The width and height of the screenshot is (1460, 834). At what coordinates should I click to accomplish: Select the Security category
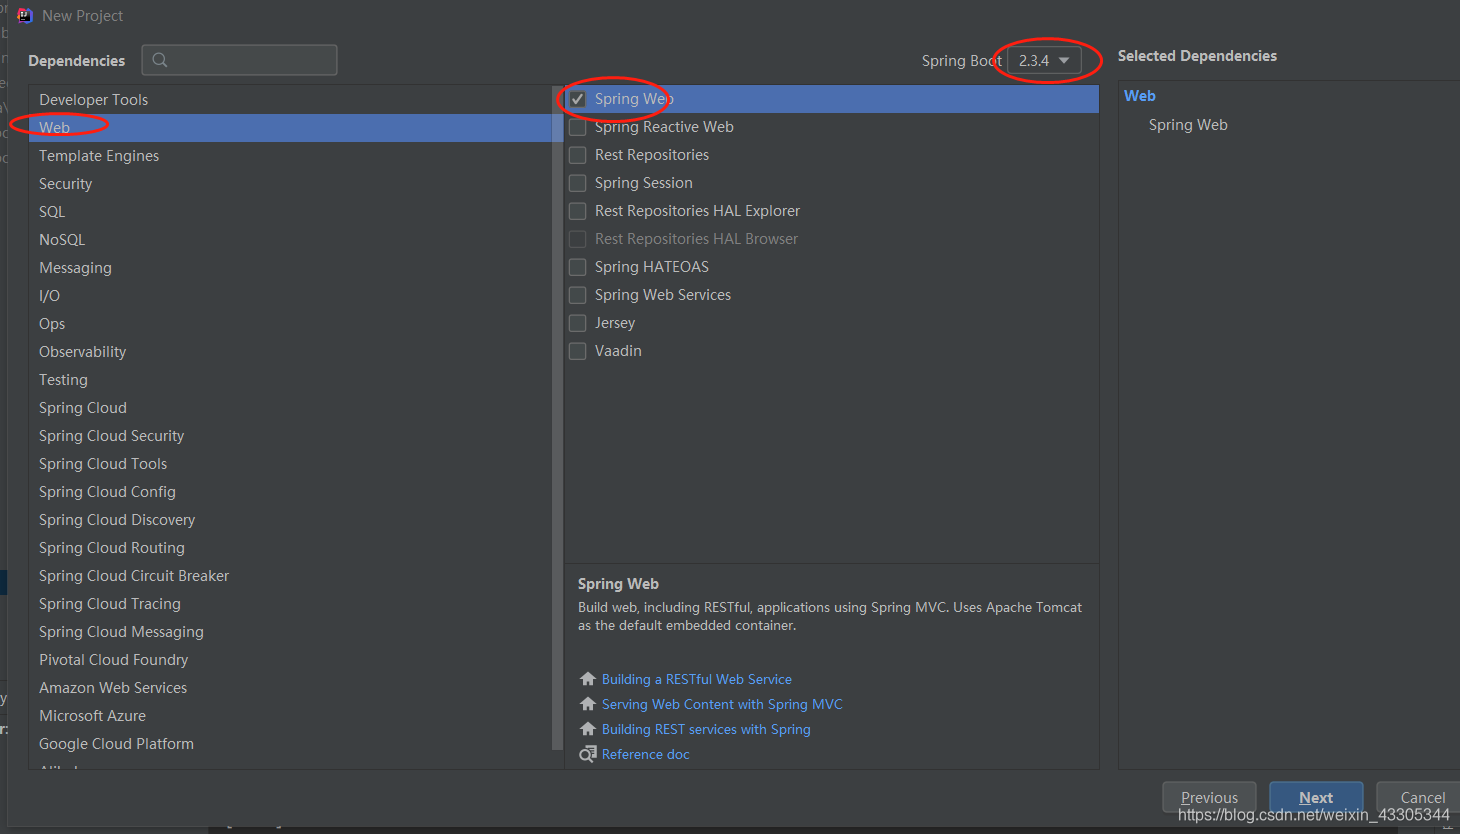[290, 184]
